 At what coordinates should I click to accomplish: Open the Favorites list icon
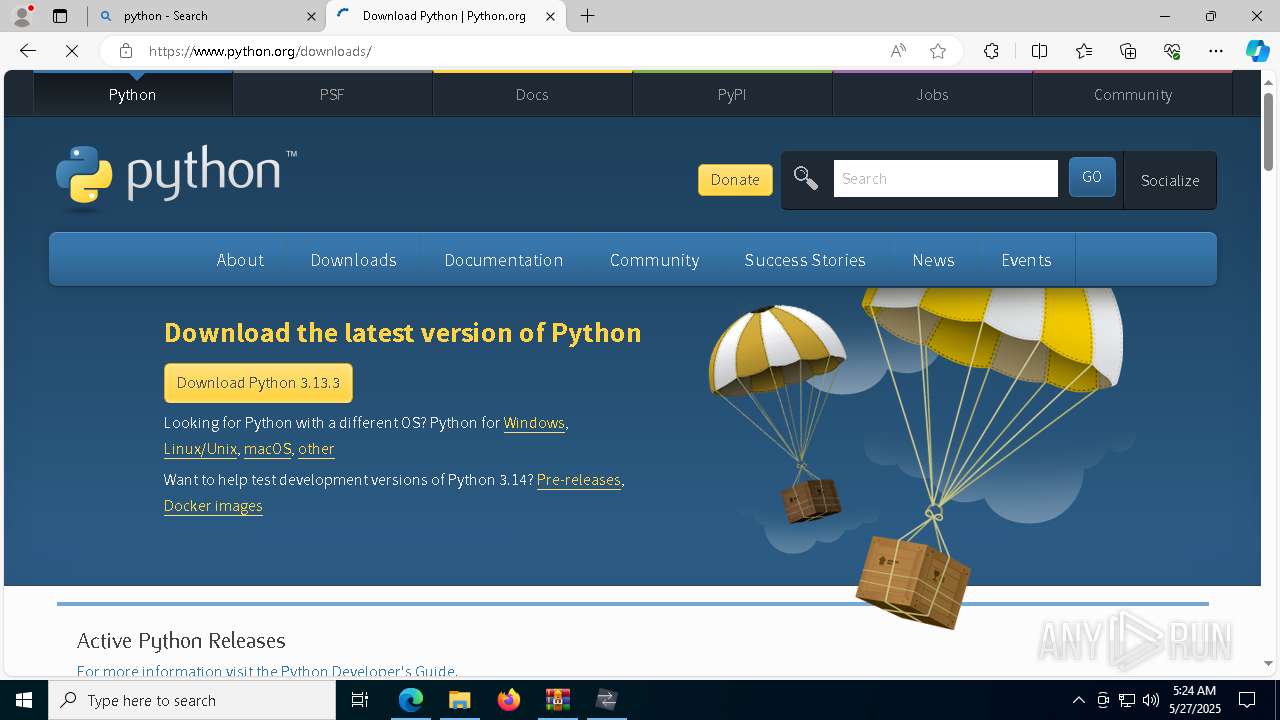[1084, 51]
